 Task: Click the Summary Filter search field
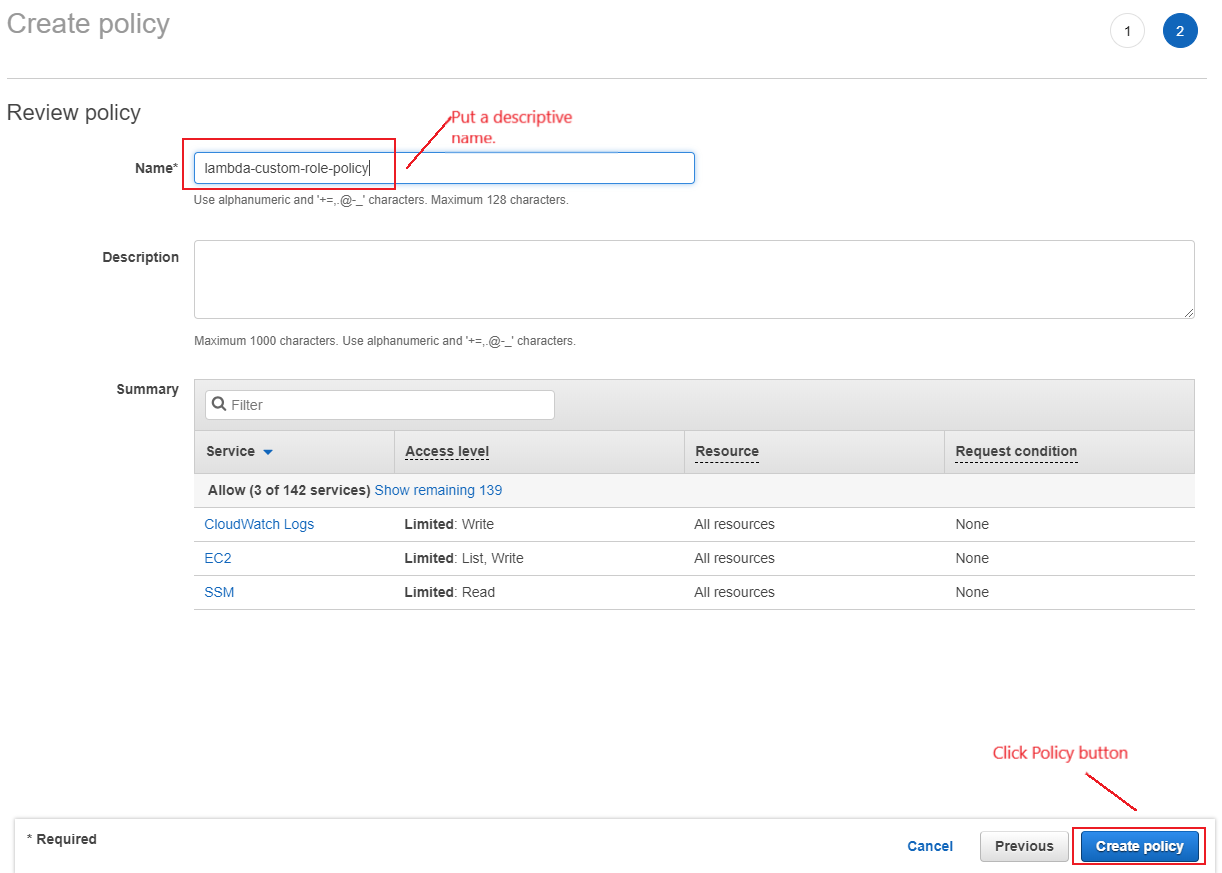pyautogui.click(x=380, y=404)
